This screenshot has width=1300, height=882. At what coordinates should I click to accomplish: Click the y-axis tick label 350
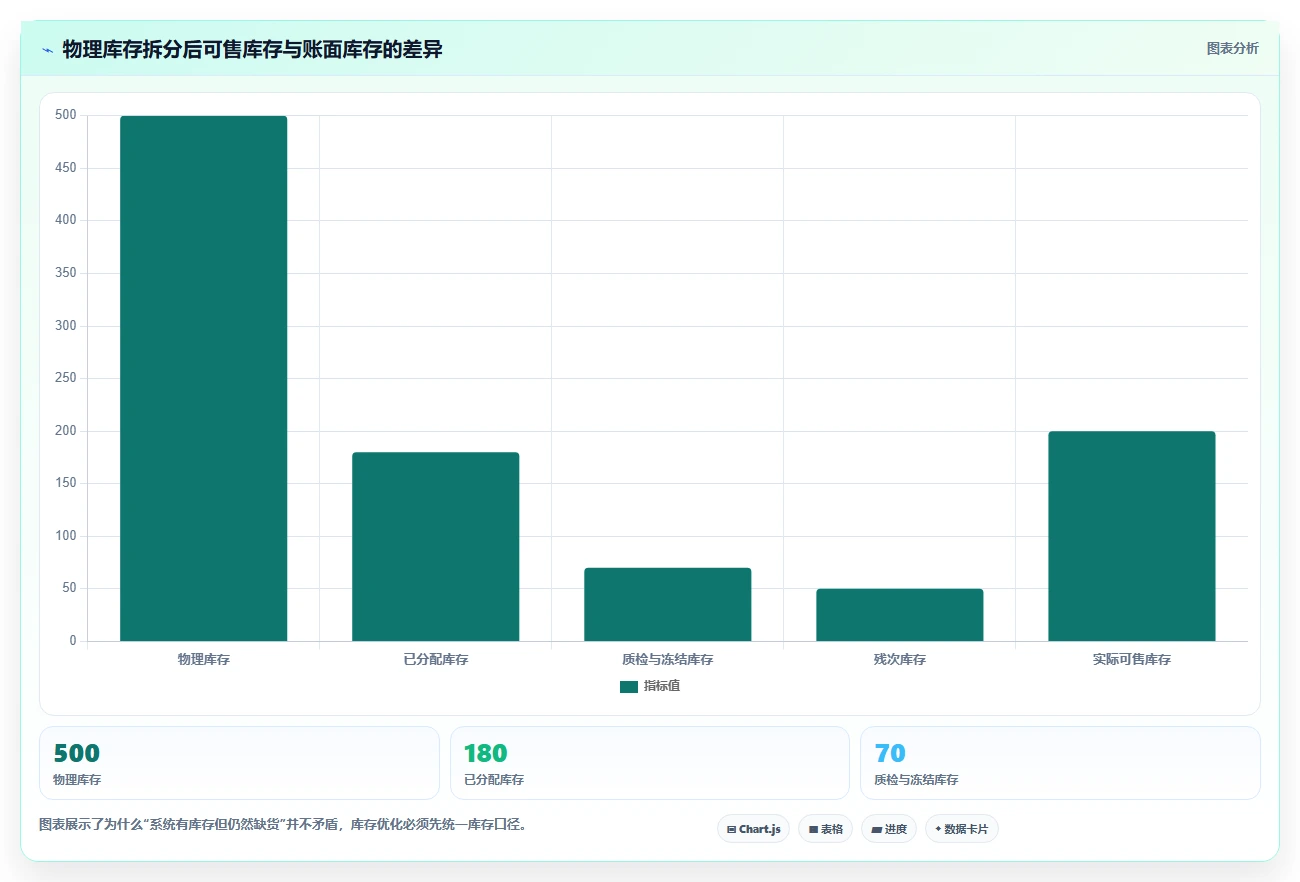tap(66, 273)
